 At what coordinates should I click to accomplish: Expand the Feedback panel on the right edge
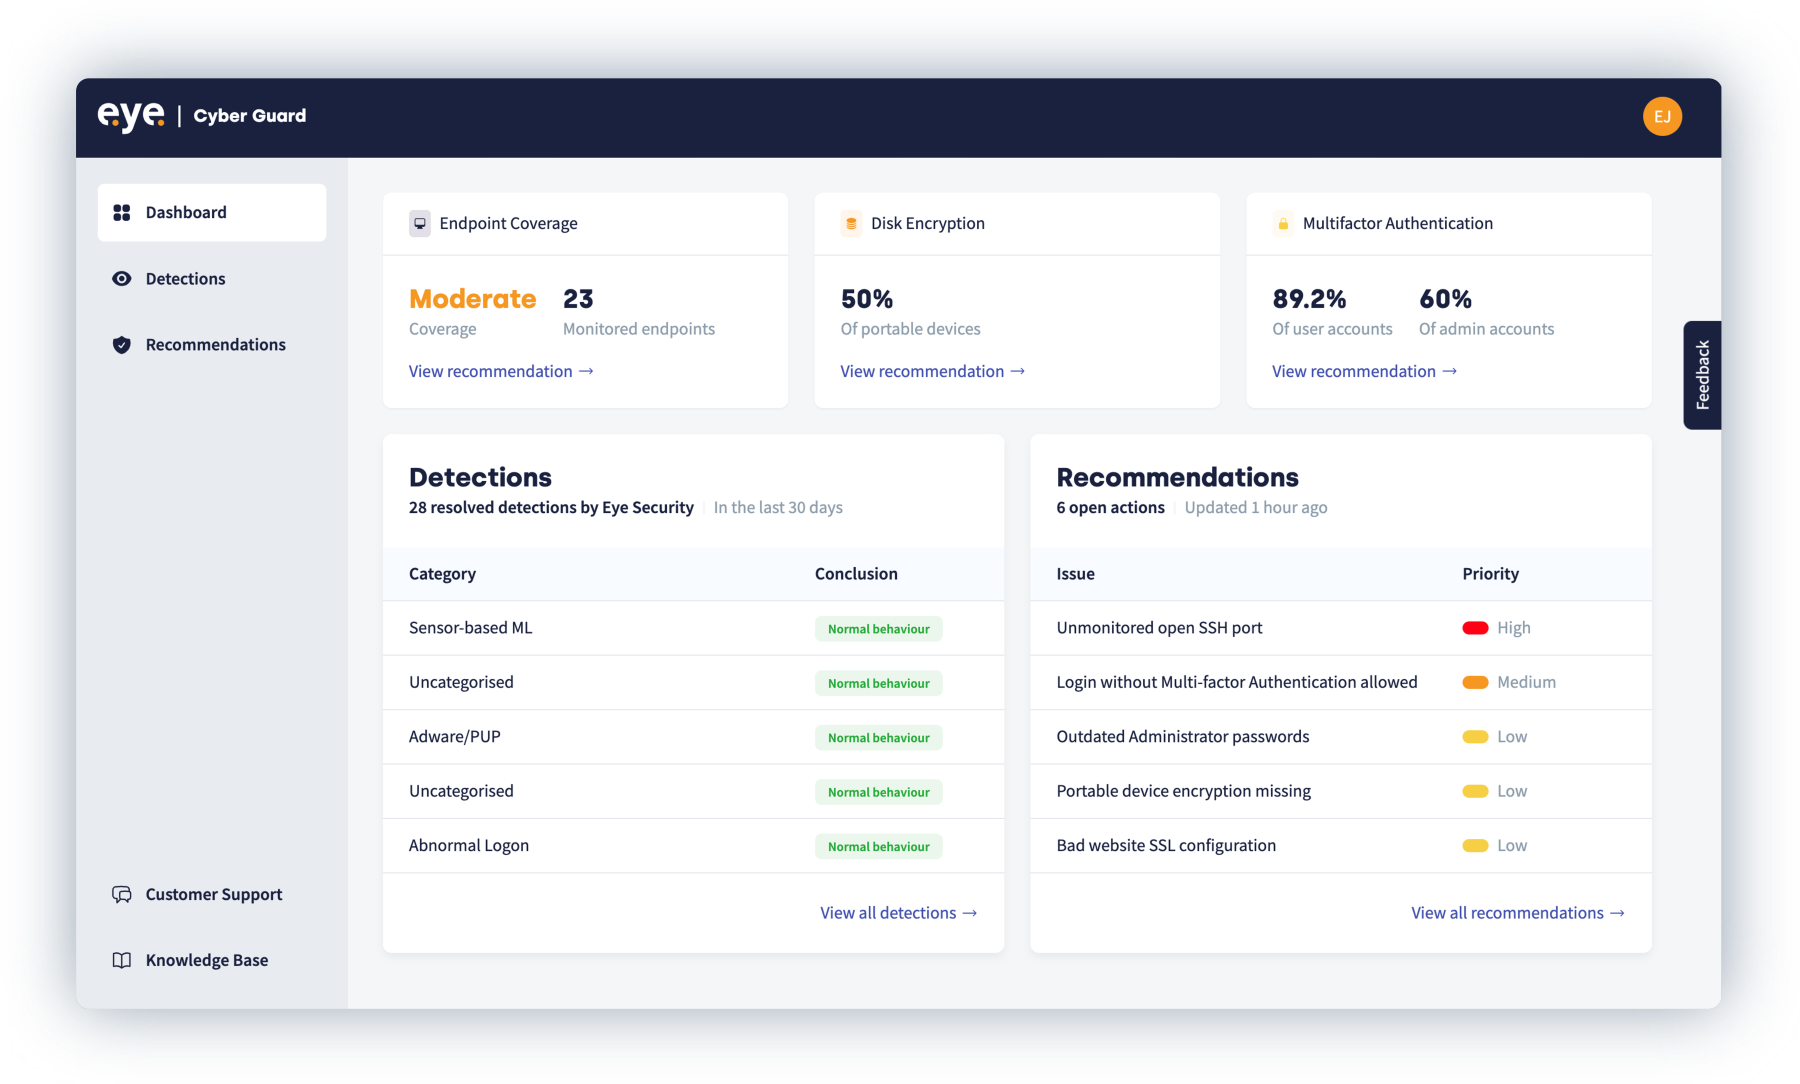1702,374
